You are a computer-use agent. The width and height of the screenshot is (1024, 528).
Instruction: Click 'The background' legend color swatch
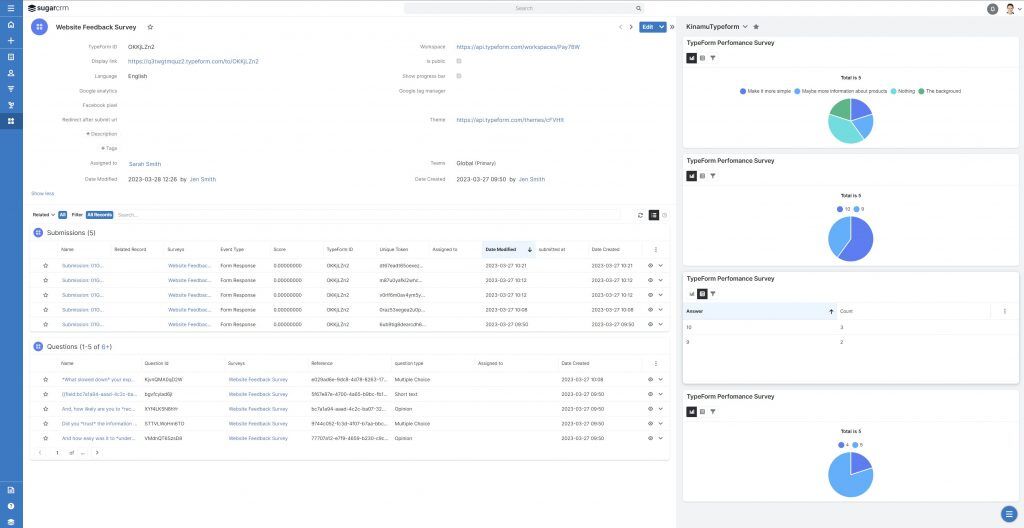pyautogui.click(x=921, y=91)
